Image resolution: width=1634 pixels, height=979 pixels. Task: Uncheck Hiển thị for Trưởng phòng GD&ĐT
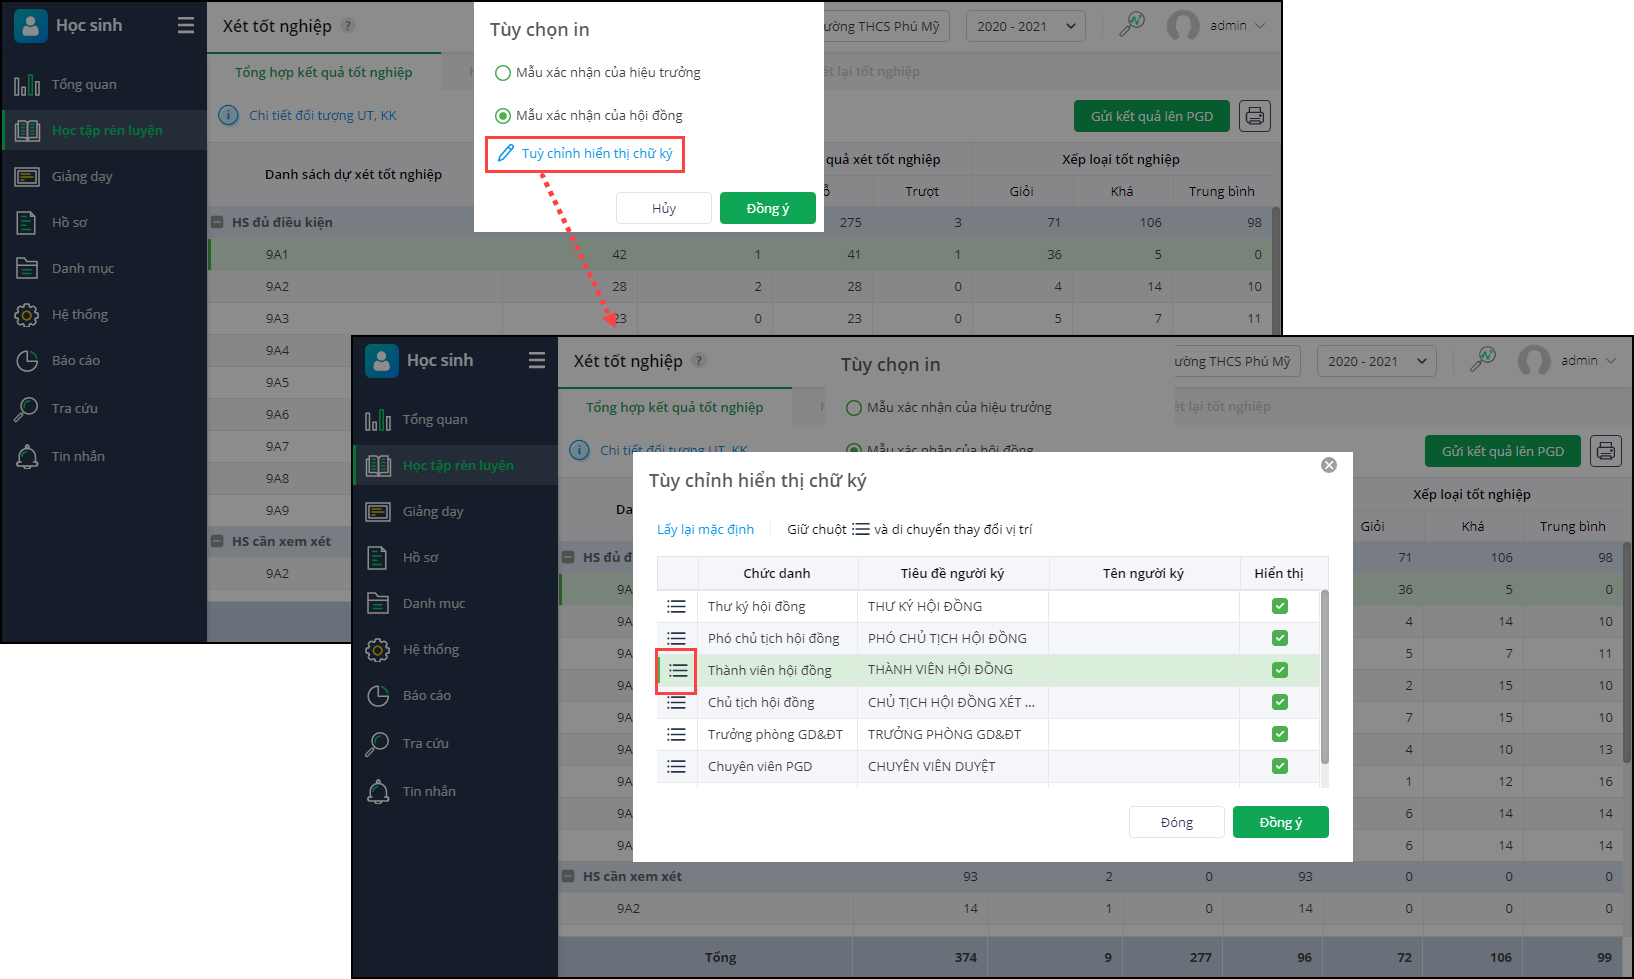click(x=1280, y=734)
